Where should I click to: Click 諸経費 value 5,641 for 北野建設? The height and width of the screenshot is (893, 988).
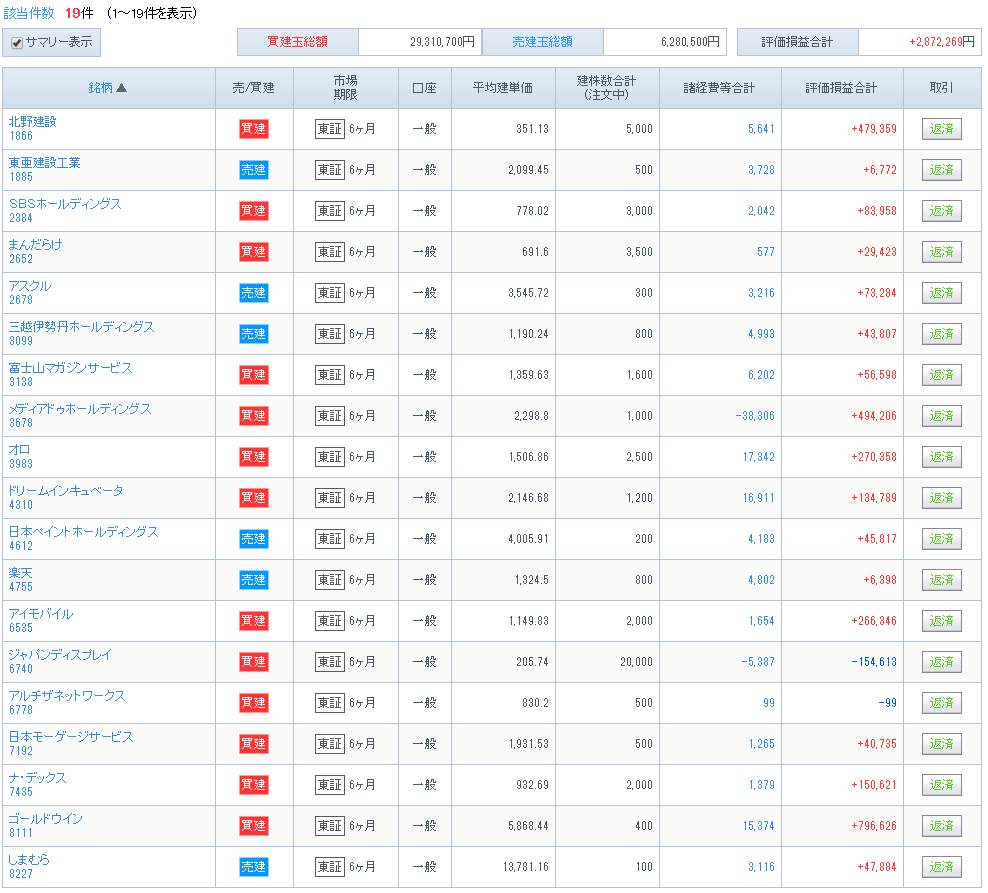pos(761,129)
